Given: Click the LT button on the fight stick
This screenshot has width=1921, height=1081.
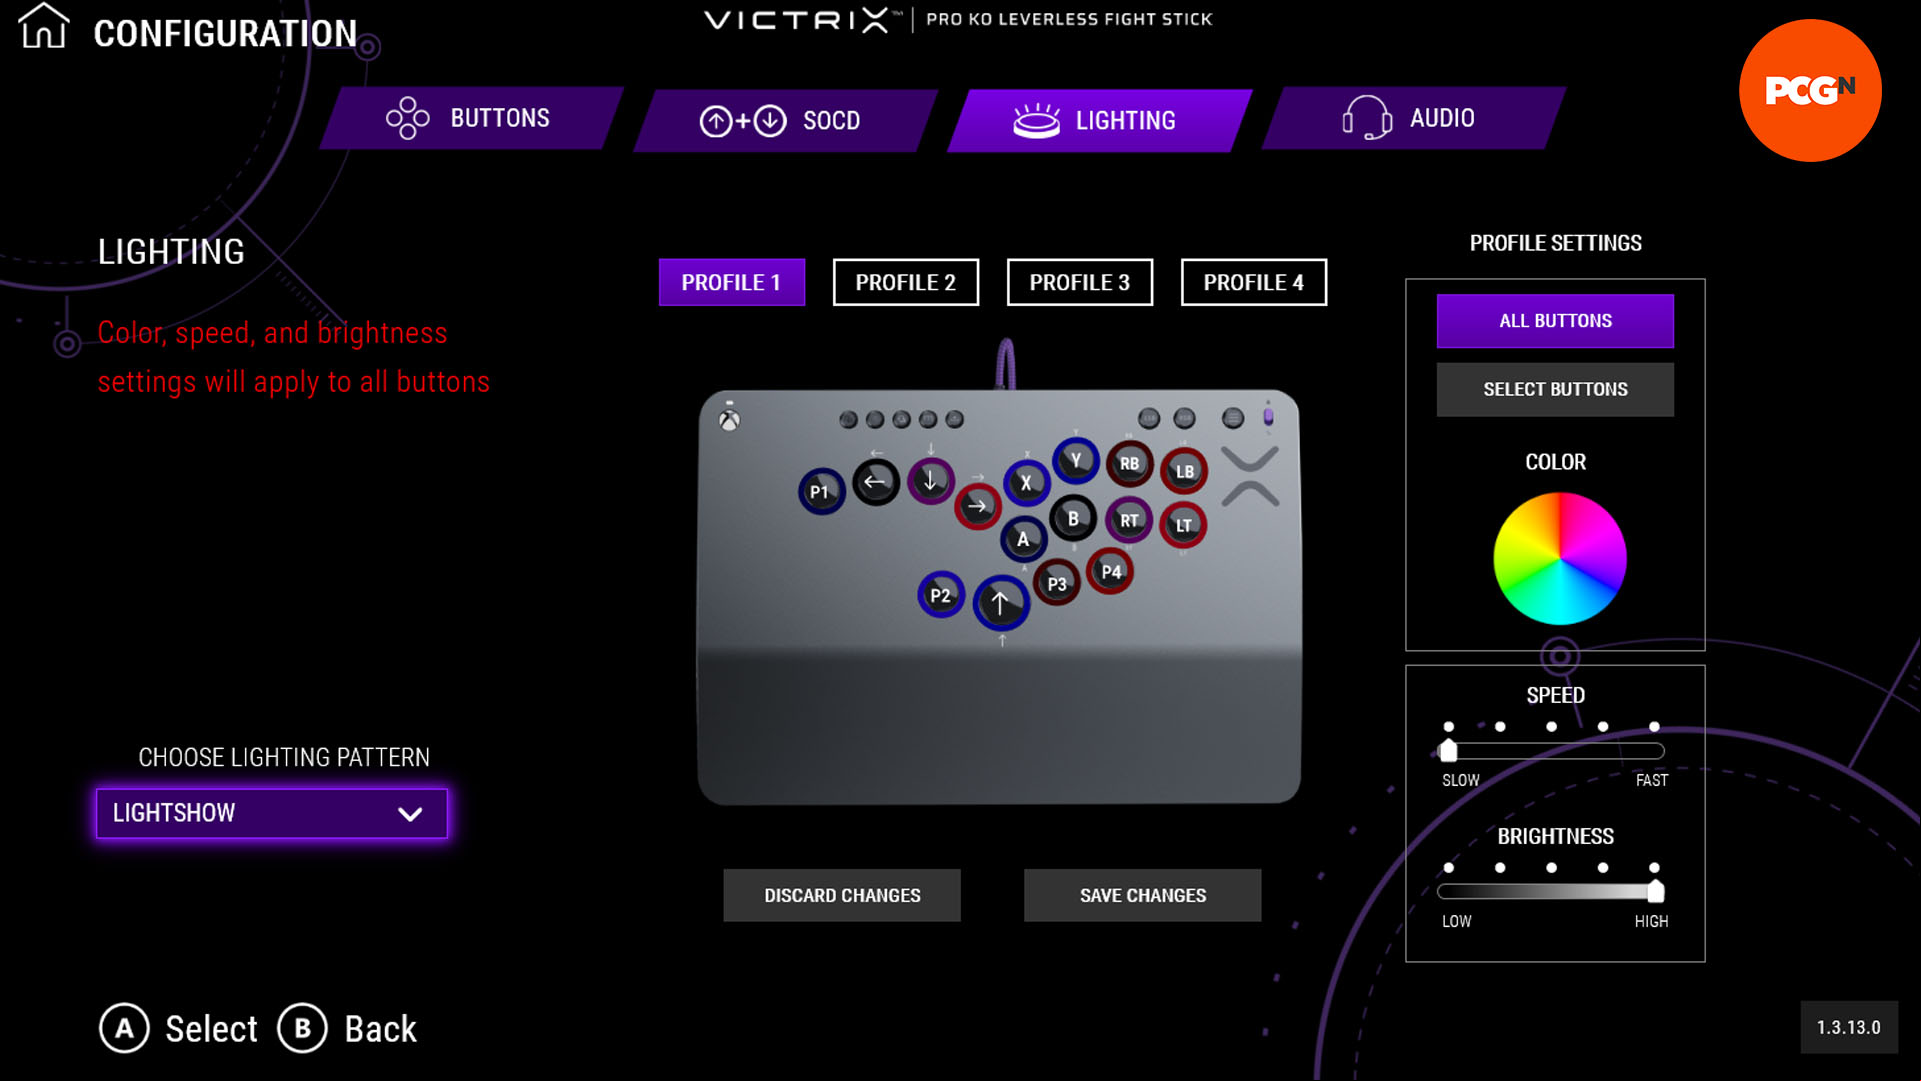Looking at the screenshot, I should 1183,525.
